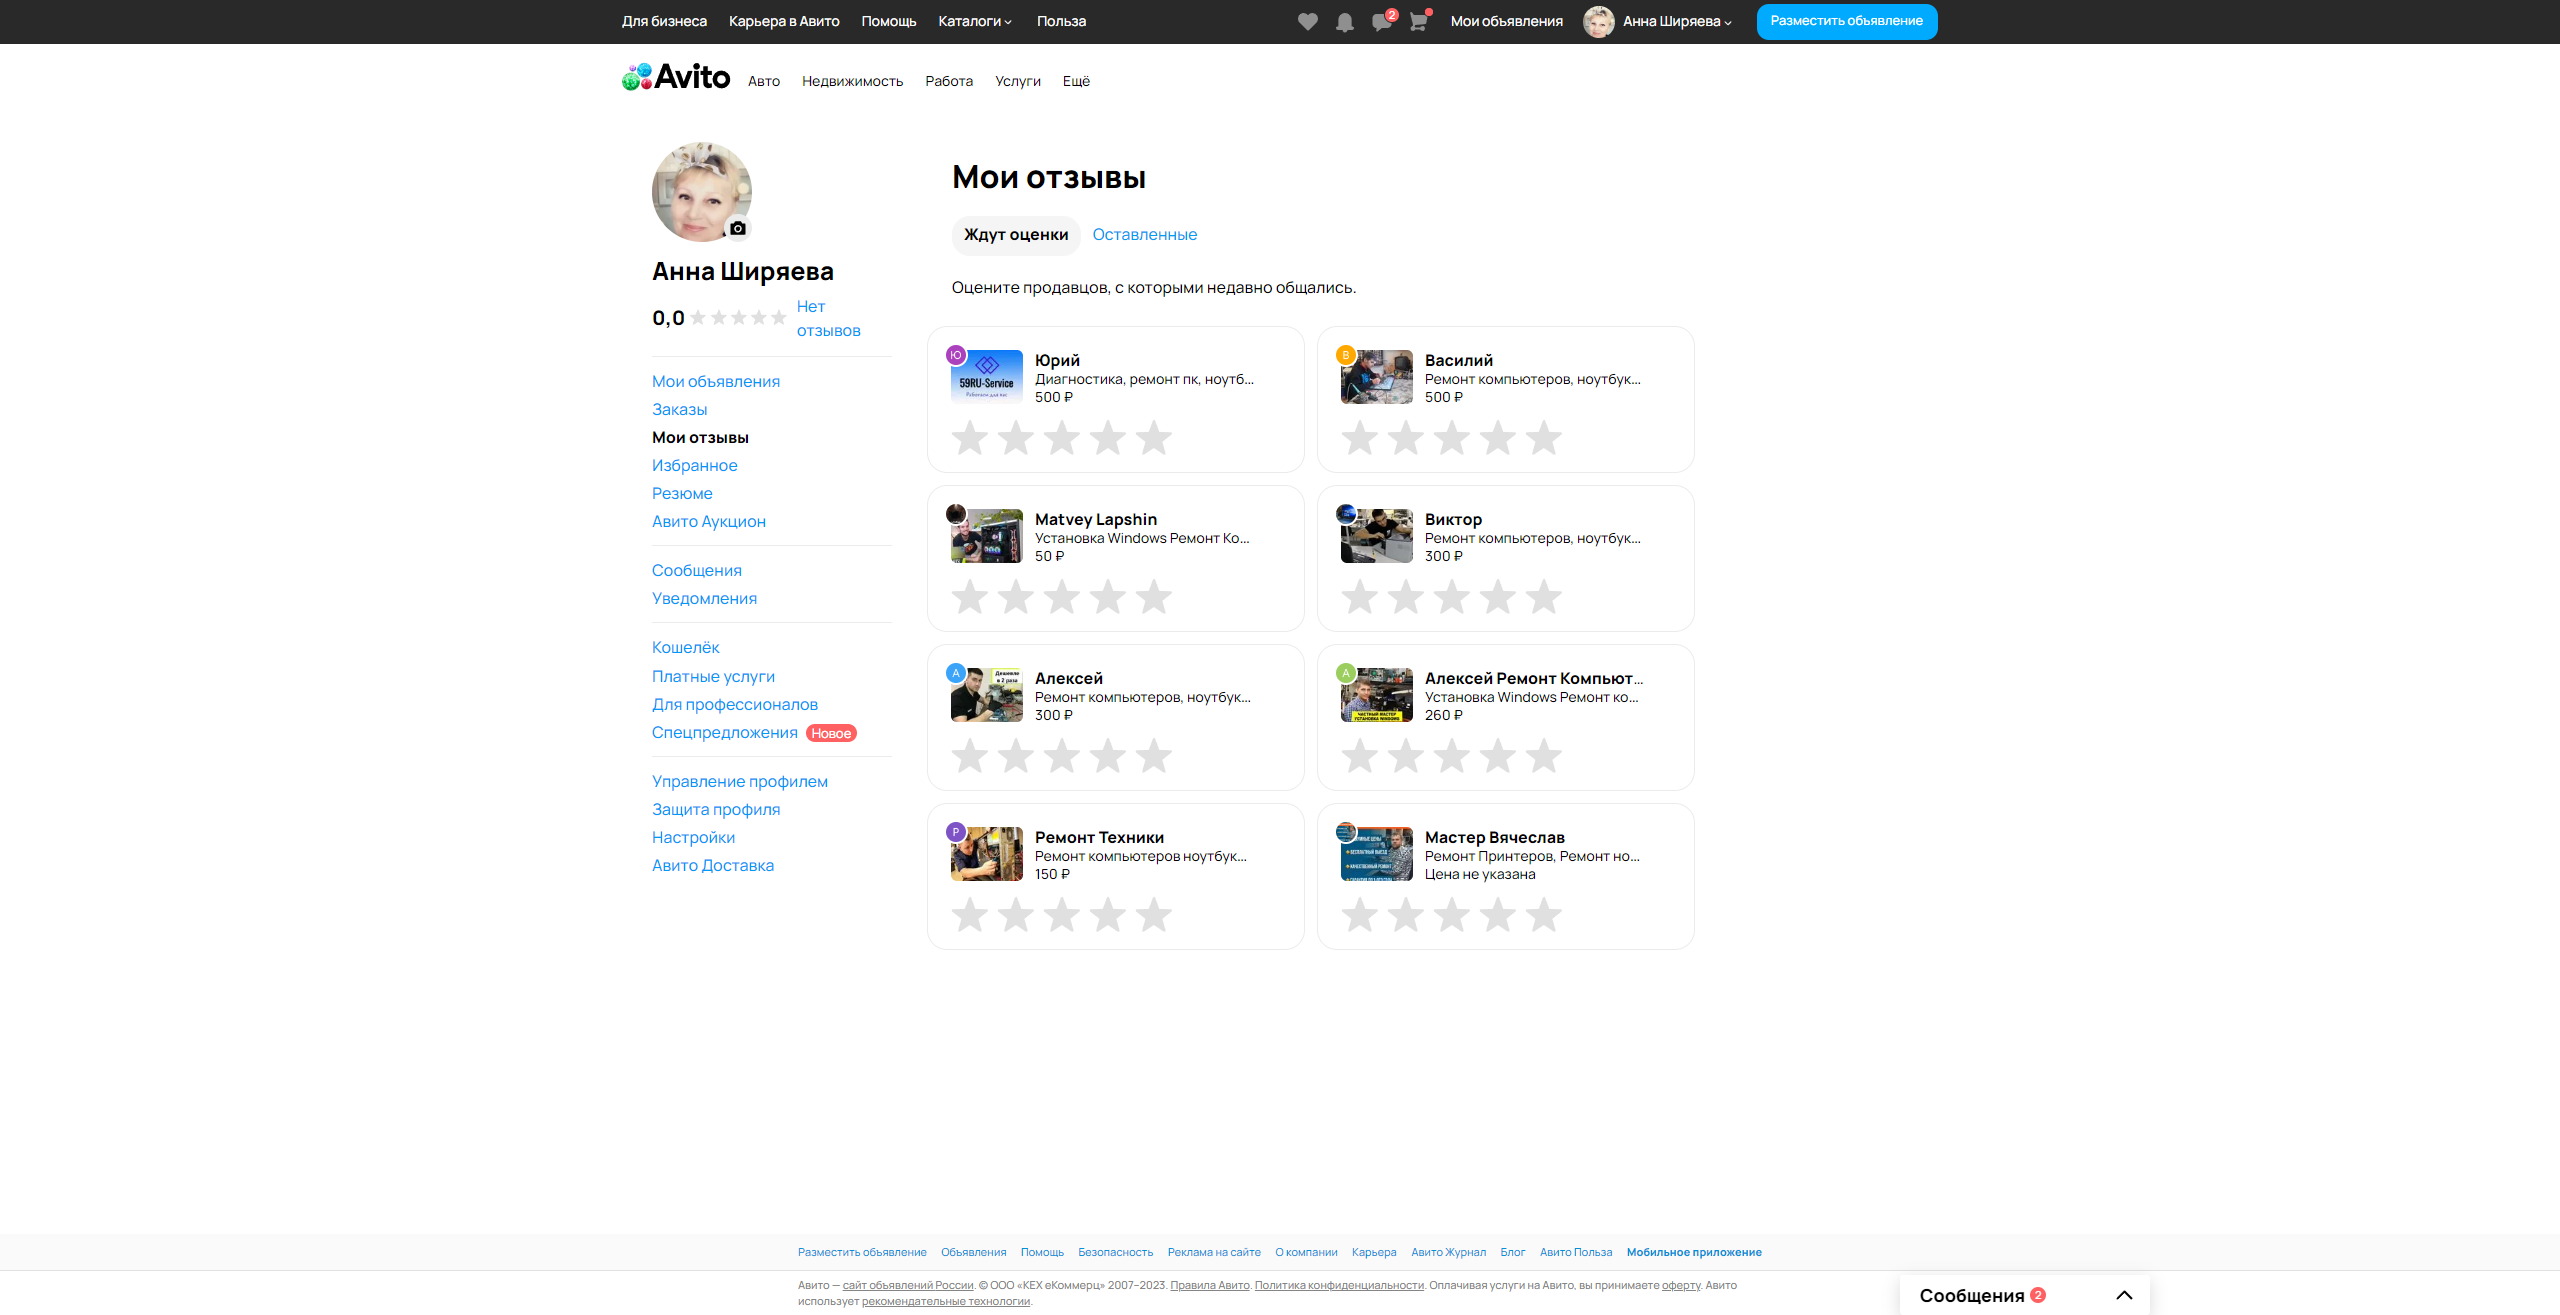Open the Ещё categories menu
This screenshot has height=1315, width=2560.
coord(1076,81)
